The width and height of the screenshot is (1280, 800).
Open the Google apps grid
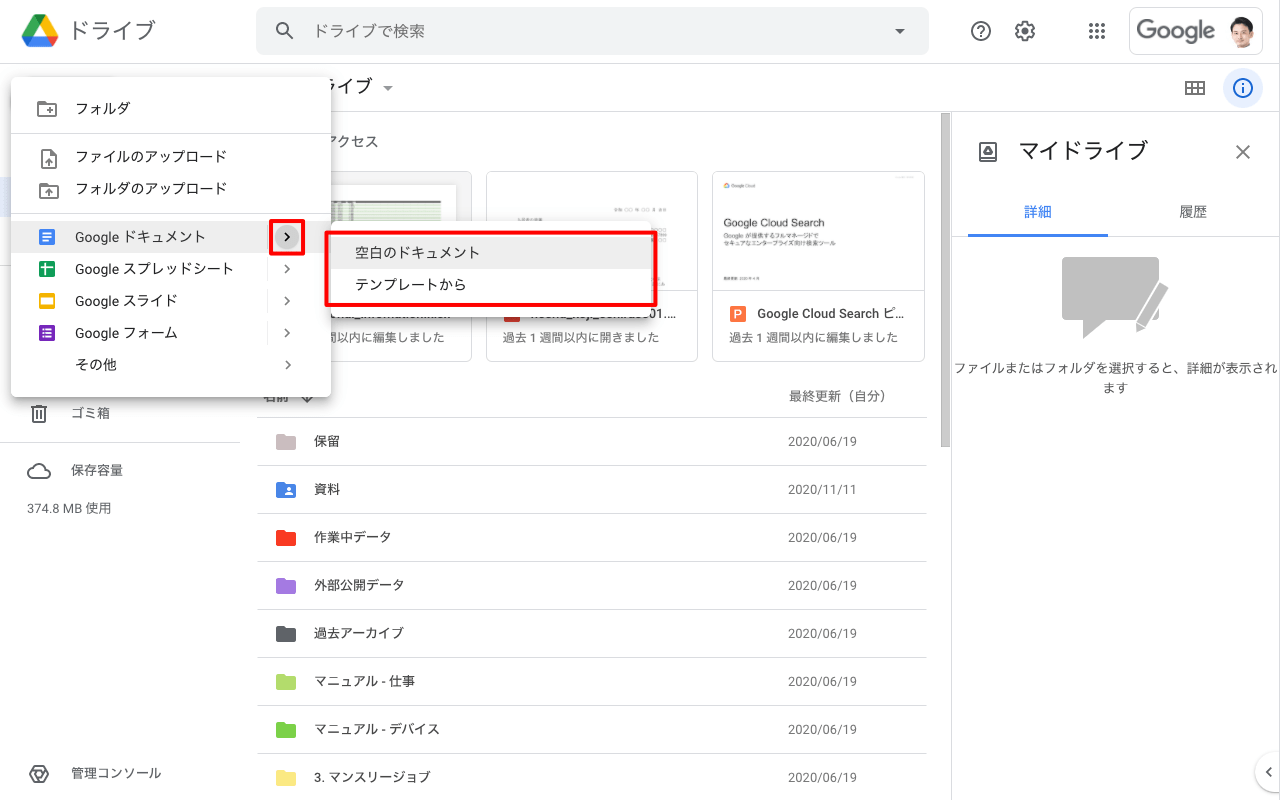coord(1097,31)
